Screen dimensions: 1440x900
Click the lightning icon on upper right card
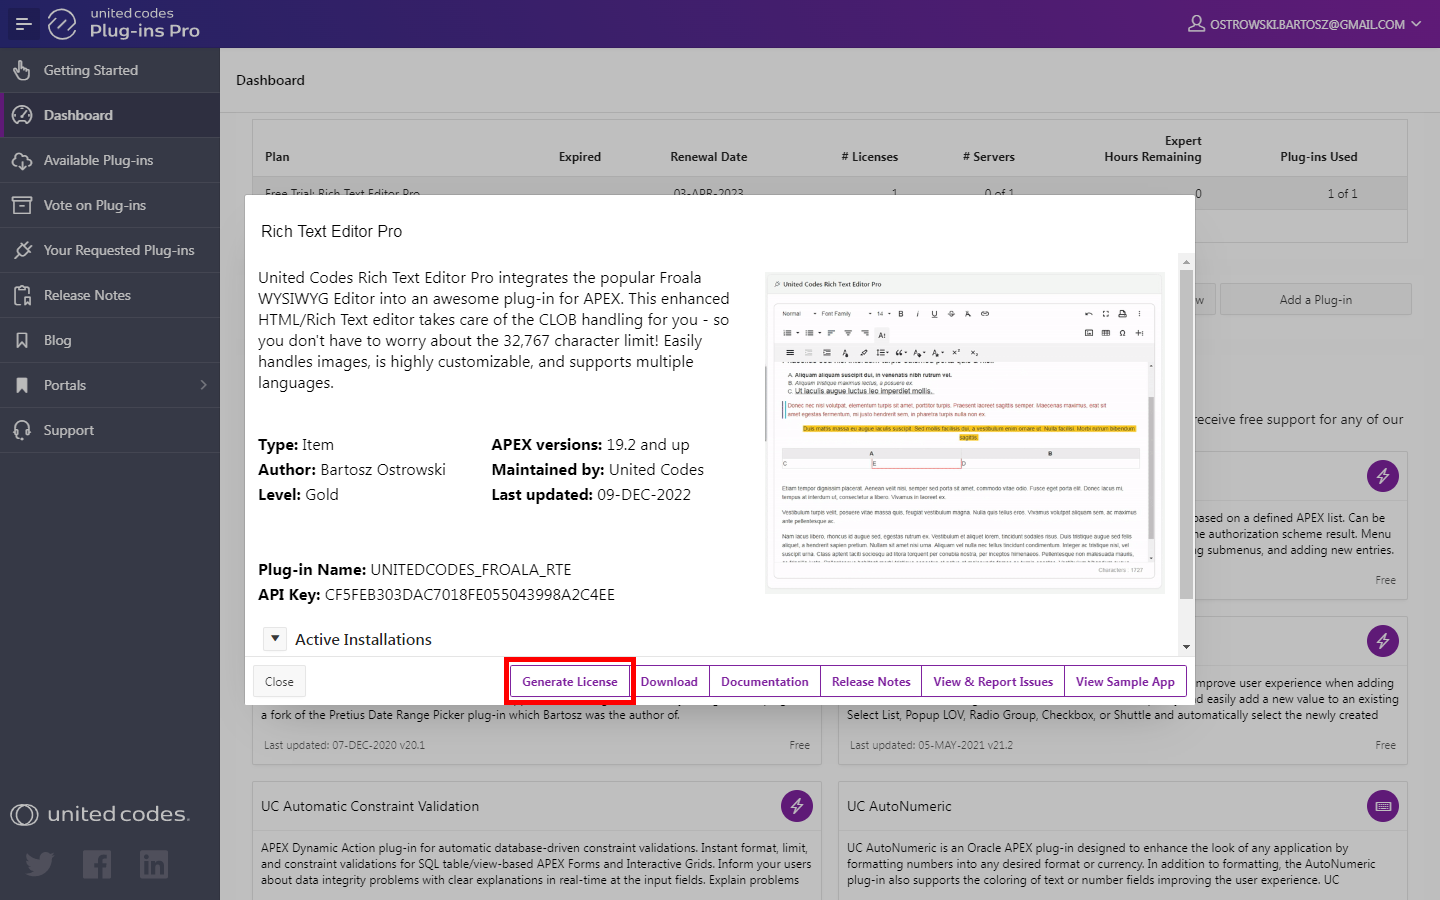[1383, 476]
